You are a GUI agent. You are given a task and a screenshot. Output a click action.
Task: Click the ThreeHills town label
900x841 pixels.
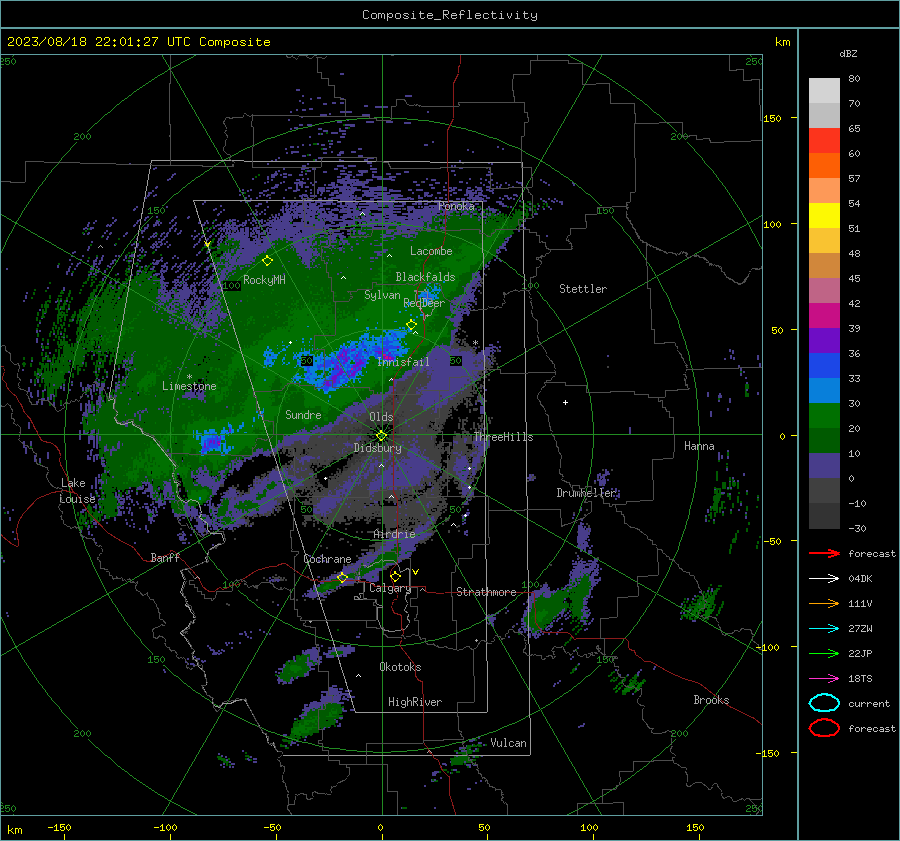tap(503, 437)
